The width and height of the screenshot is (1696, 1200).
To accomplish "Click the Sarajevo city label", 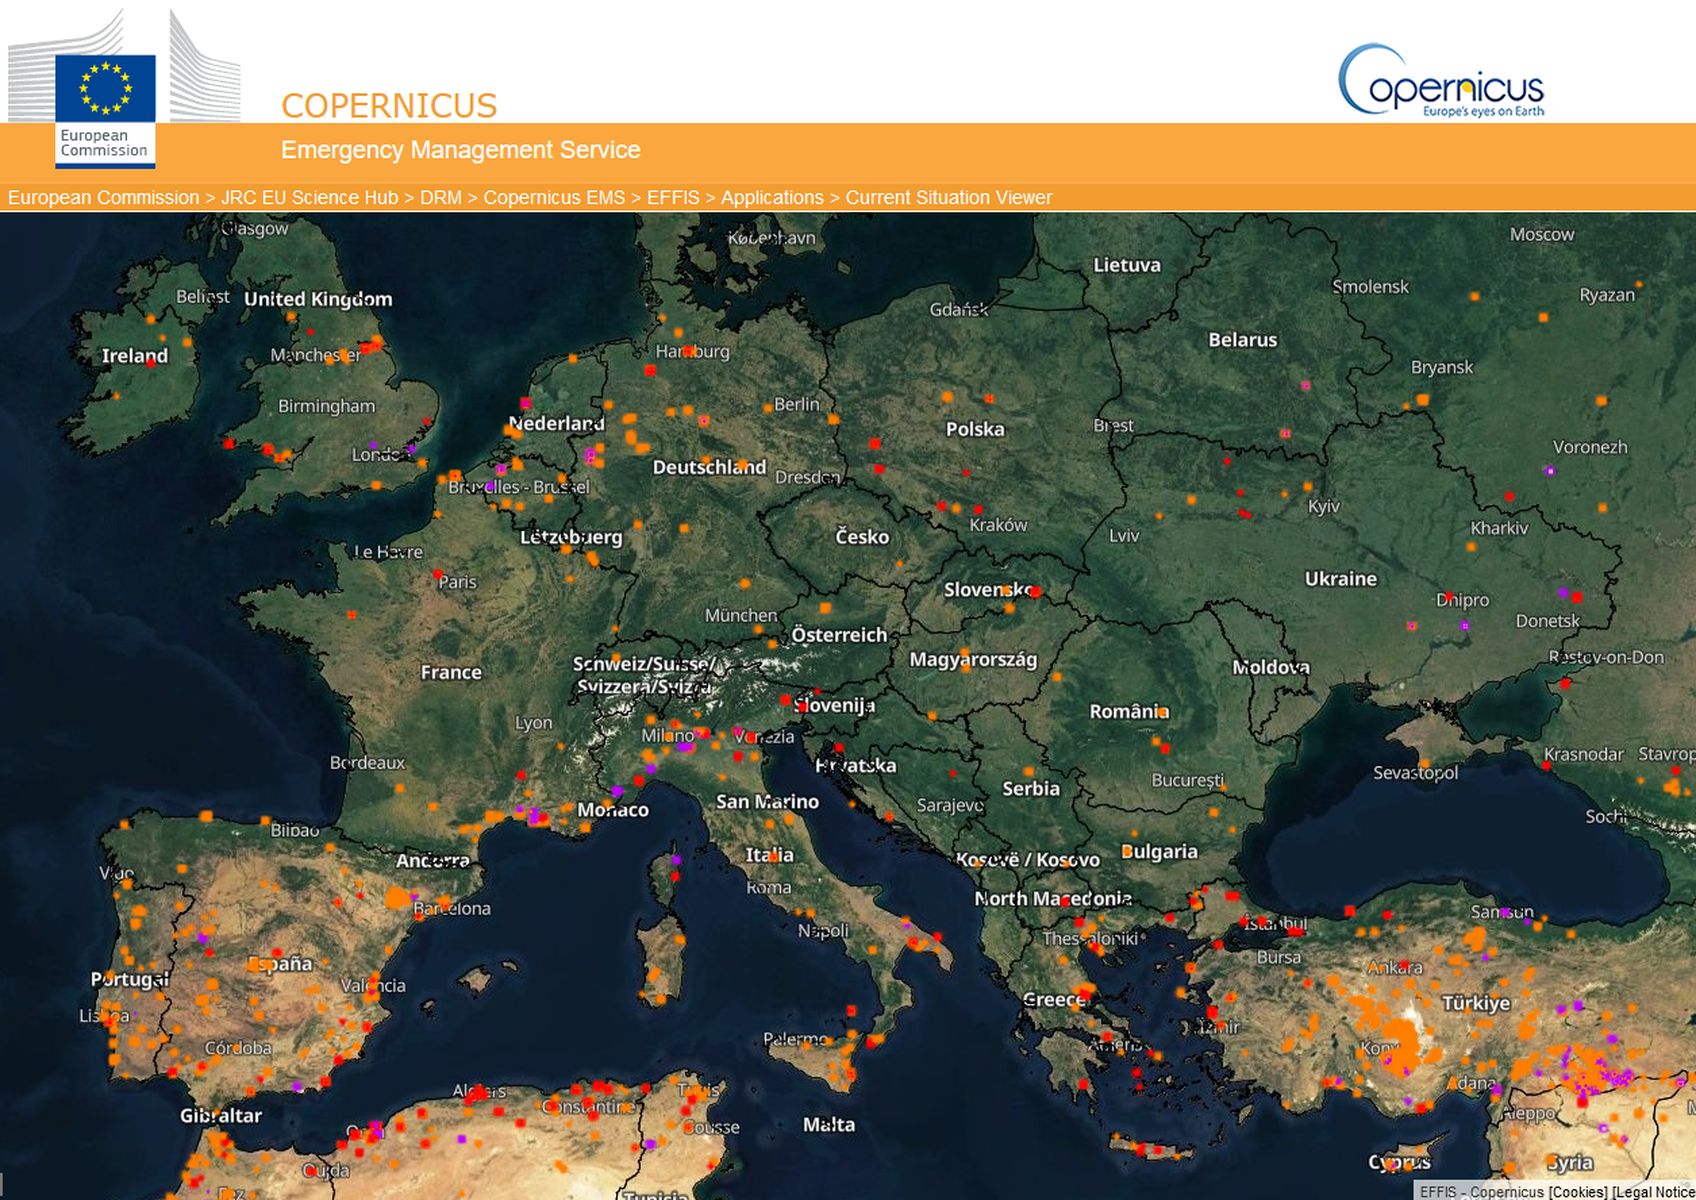I will pyautogui.click(x=950, y=805).
